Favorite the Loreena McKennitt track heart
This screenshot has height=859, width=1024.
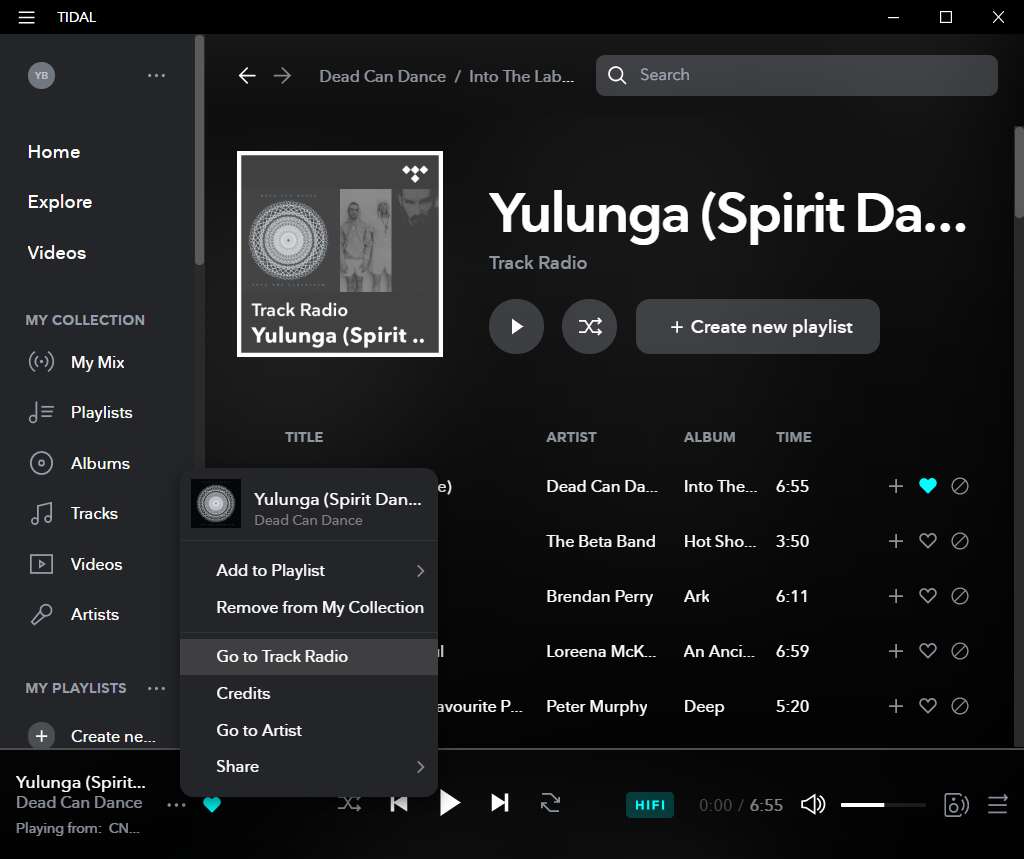click(927, 651)
